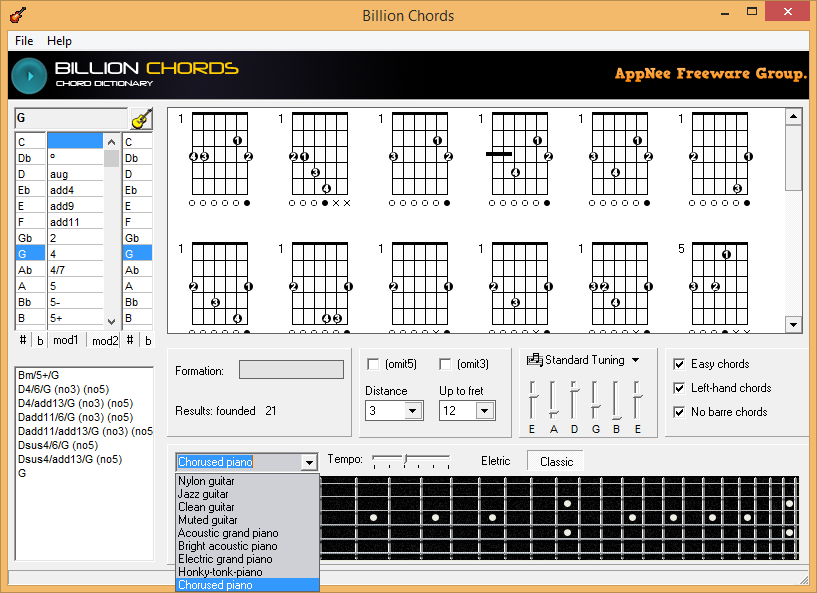
Task: Click the Standard Tuning sheet music icon
Action: pos(535,360)
